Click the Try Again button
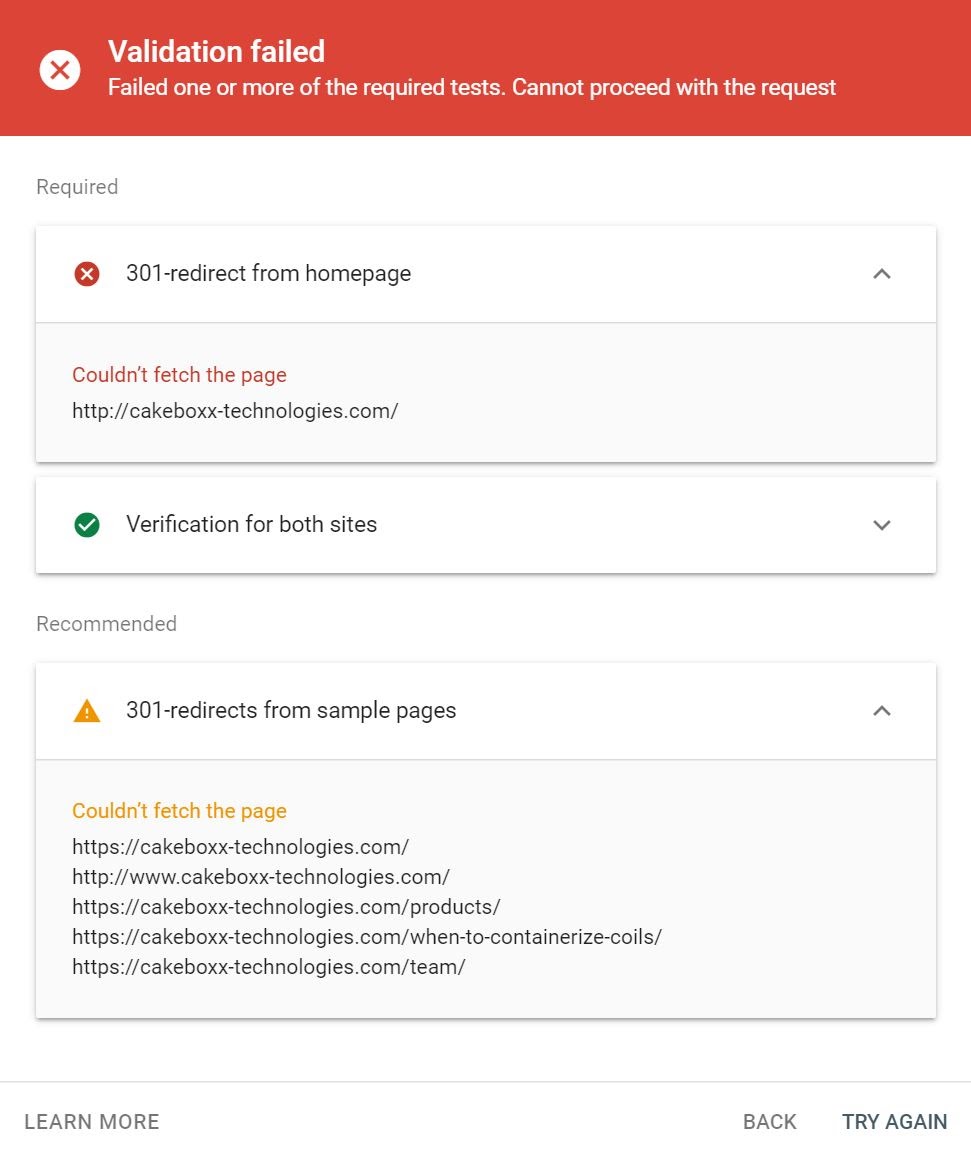Image resolution: width=971 pixels, height=1155 pixels. 894,1122
